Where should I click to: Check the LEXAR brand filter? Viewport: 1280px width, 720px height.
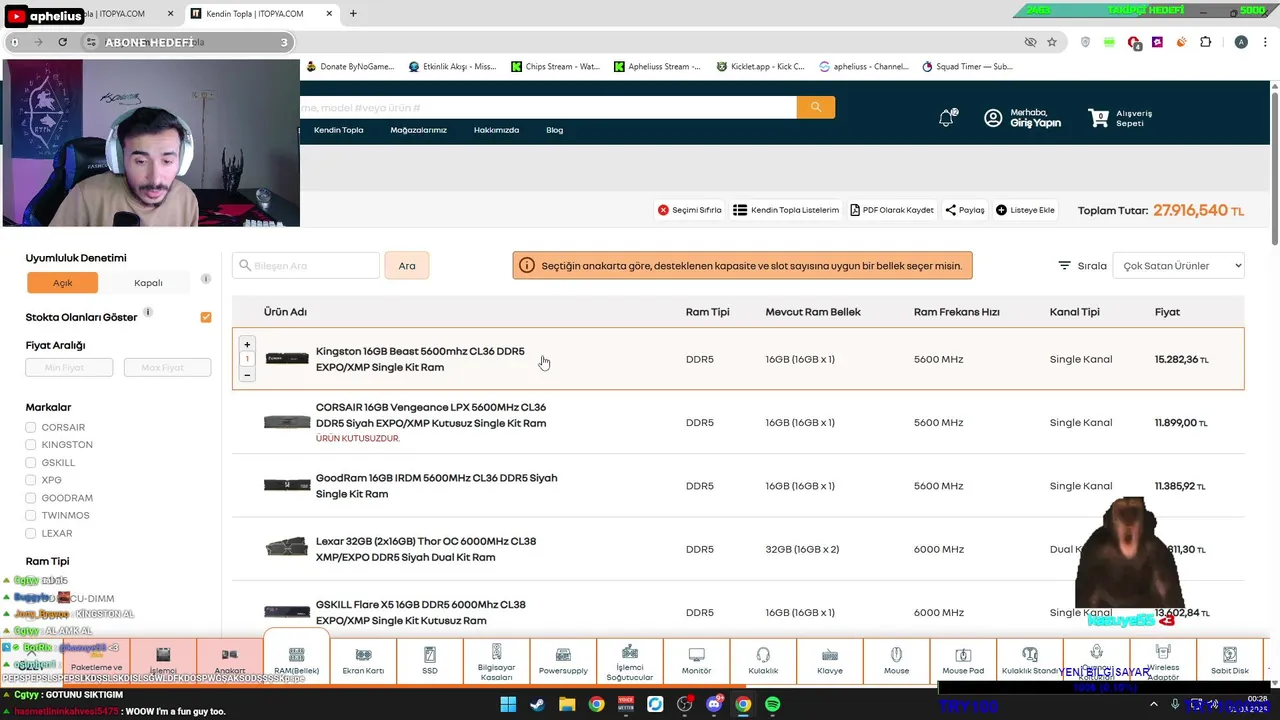click(x=31, y=533)
